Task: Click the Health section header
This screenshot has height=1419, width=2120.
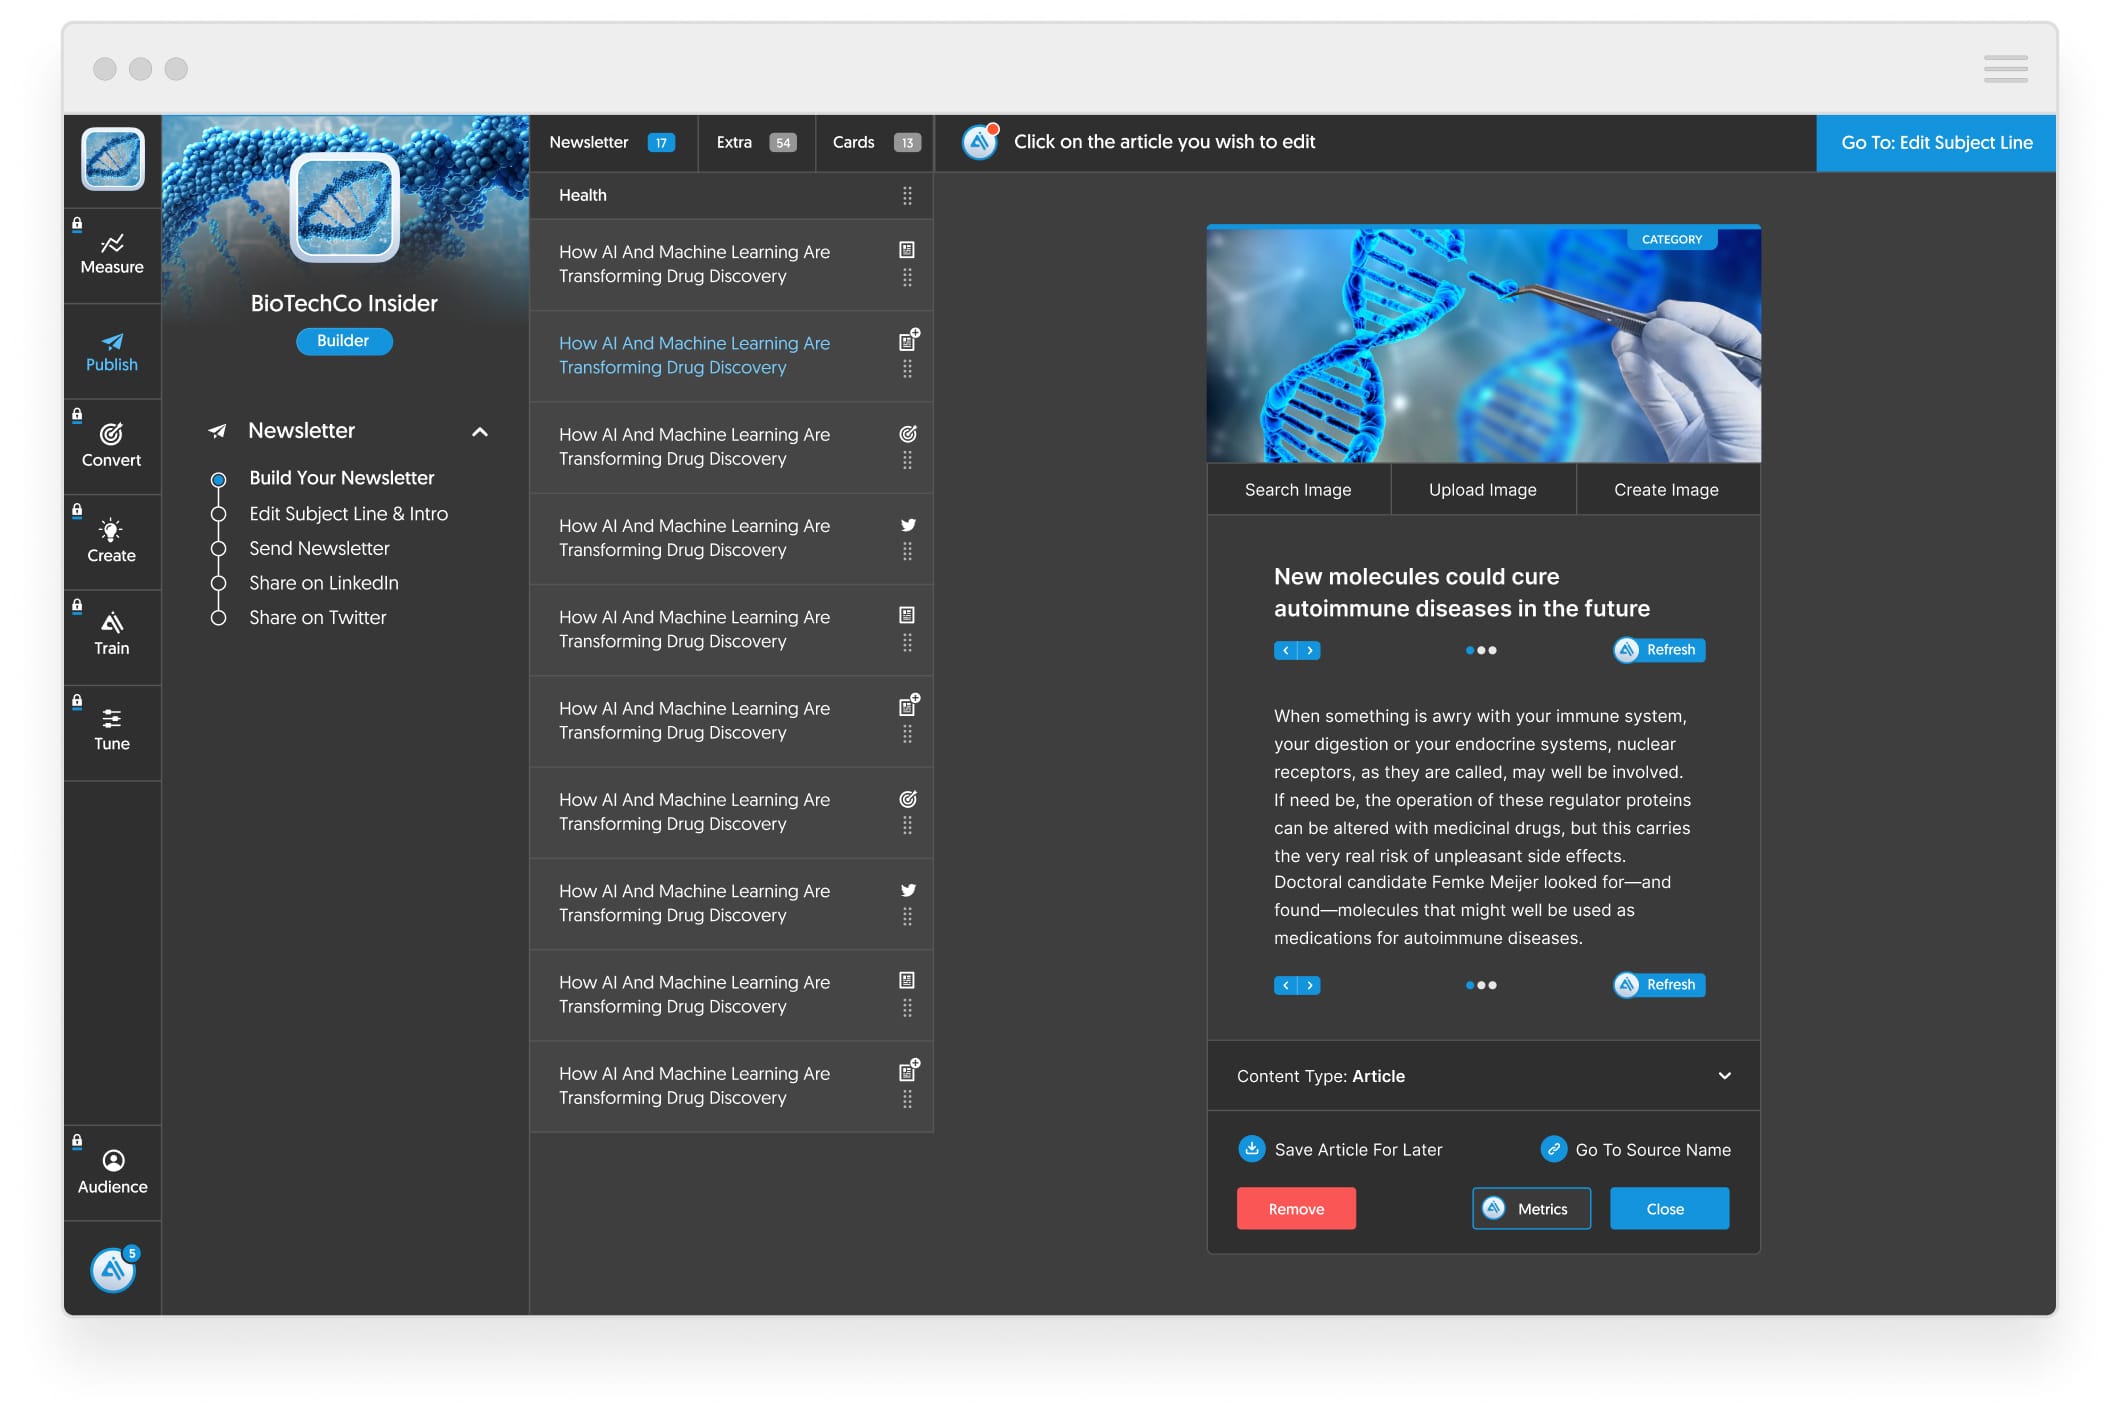Action: 731,196
